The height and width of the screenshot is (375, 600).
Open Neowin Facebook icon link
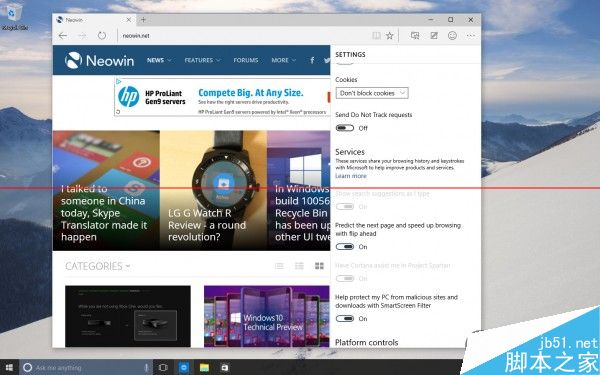coord(312,60)
